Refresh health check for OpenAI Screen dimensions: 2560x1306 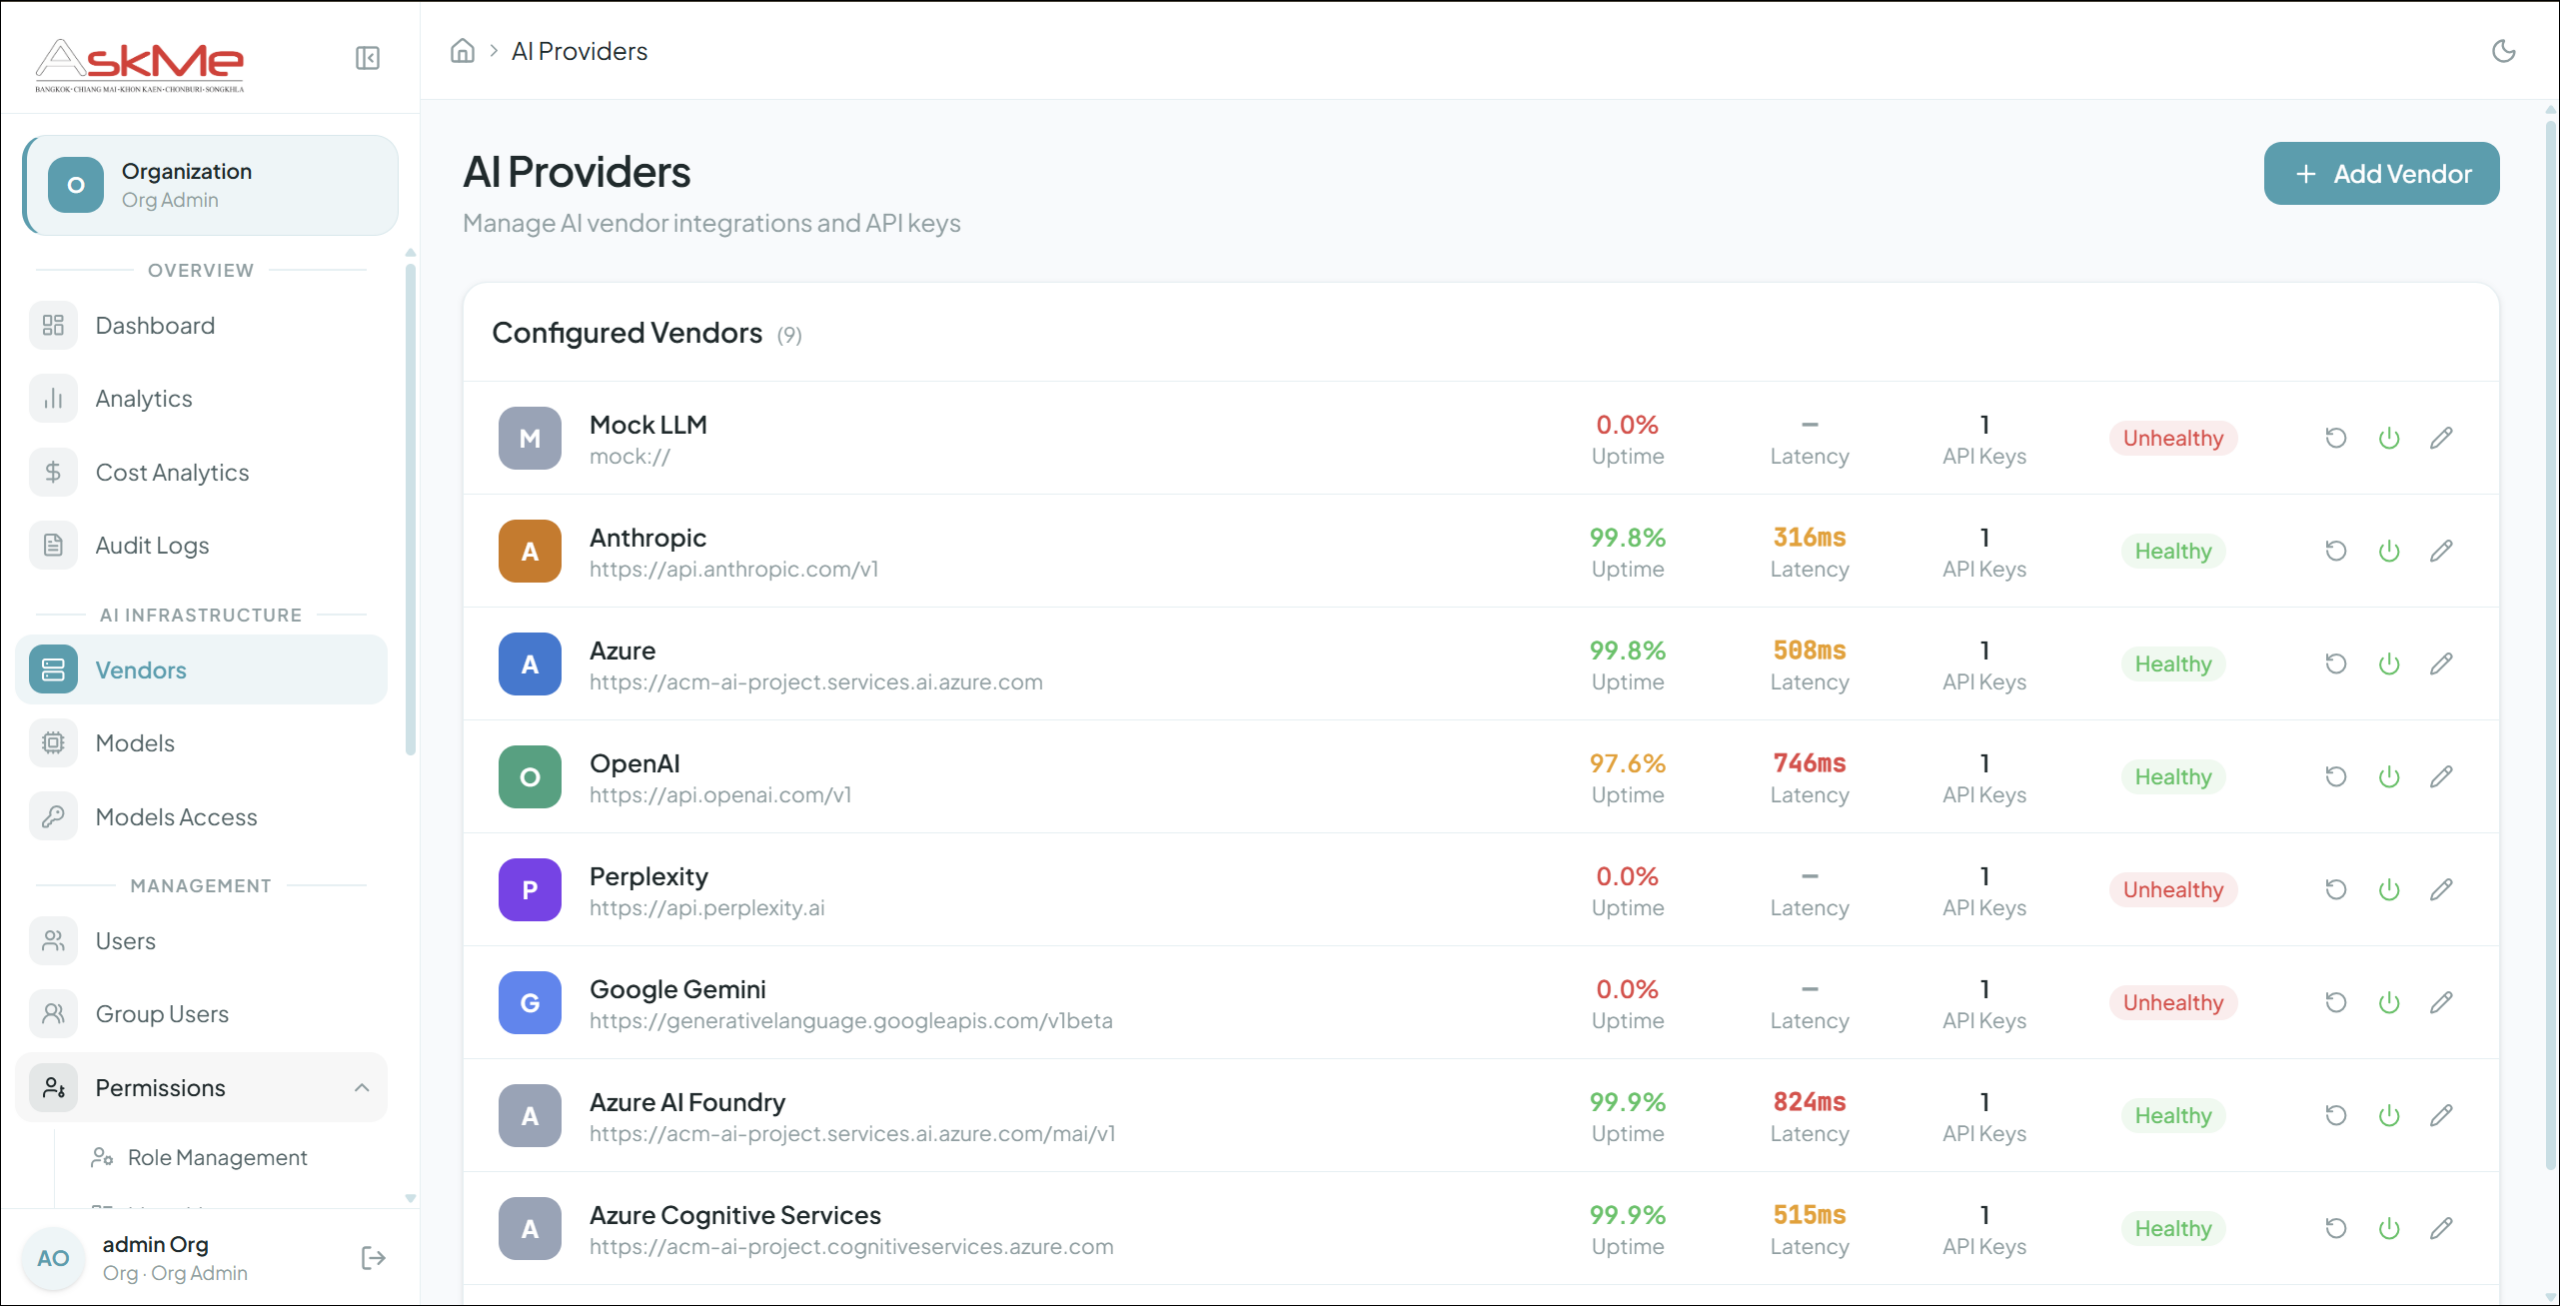(x=2335, y=777)
